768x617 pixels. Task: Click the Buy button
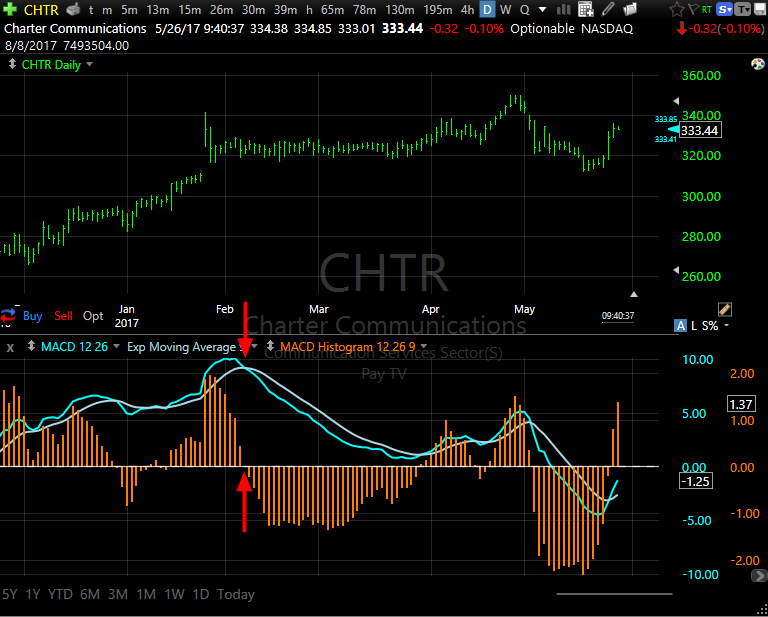pos(32,316)
